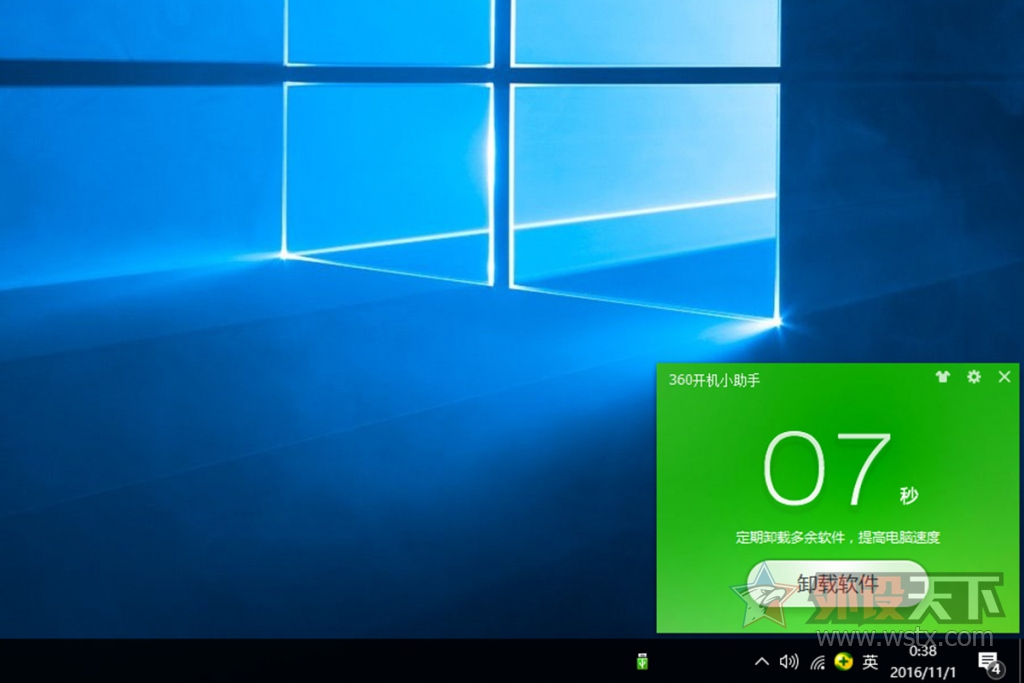This screenshot has width=1024, height=683.
Task: Show hidden tray icons chevron
Action: pyautogui.click(x=761, y=661)
